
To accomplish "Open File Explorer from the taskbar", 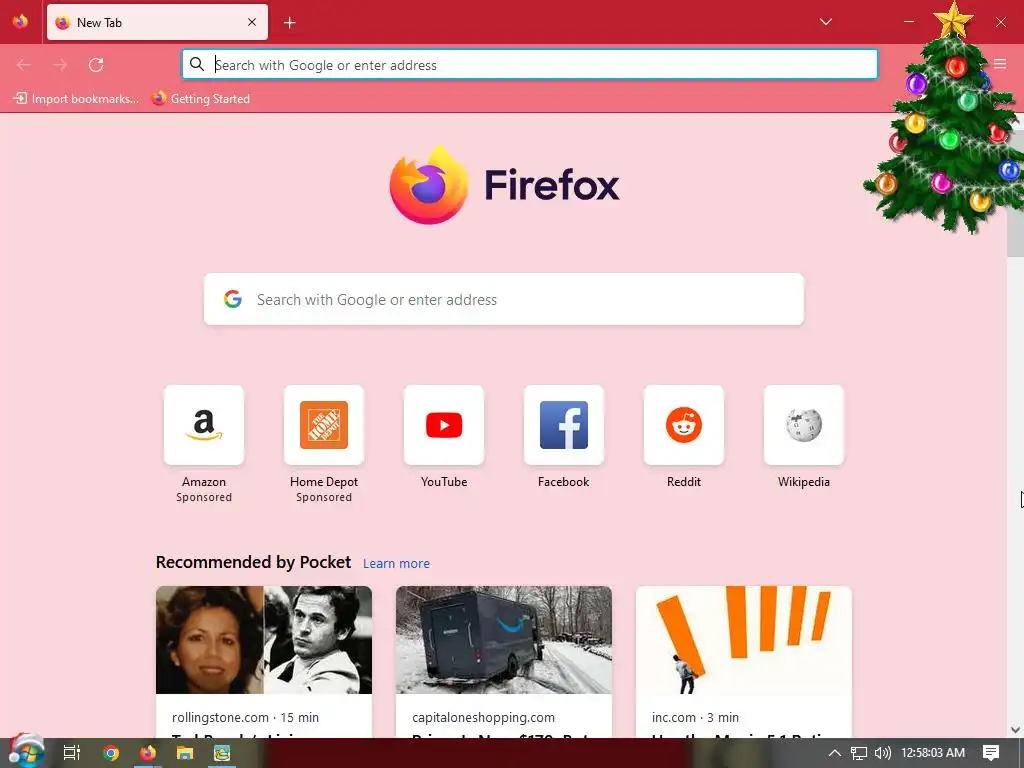I will tap(185, 753).
